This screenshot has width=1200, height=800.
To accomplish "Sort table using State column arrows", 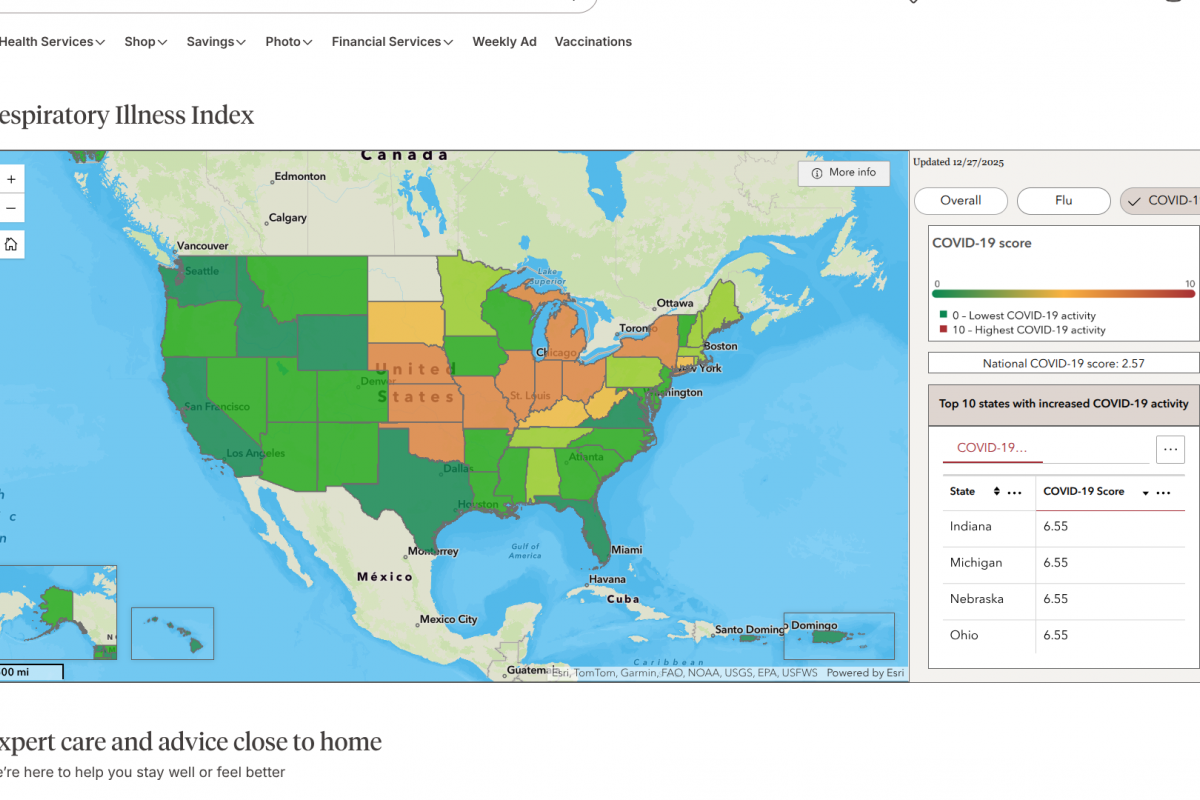I will tap(996, 492).
